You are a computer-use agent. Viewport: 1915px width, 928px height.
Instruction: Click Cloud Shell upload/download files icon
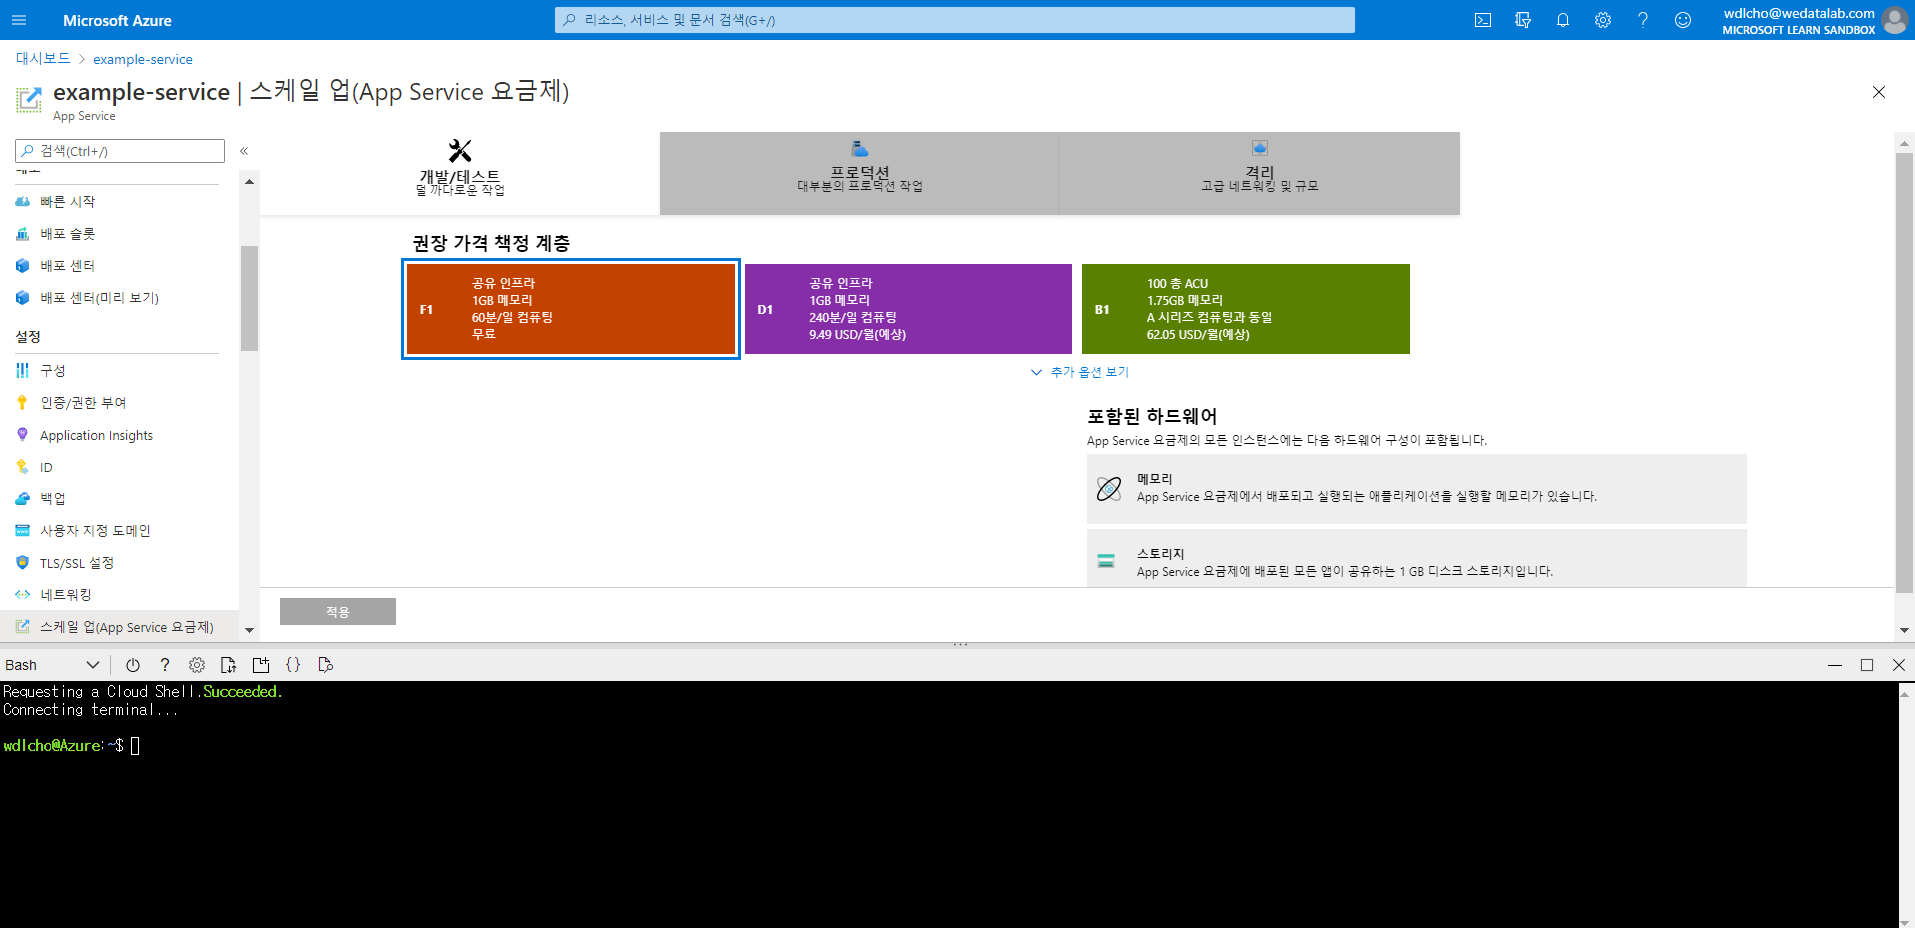[229, 665]
